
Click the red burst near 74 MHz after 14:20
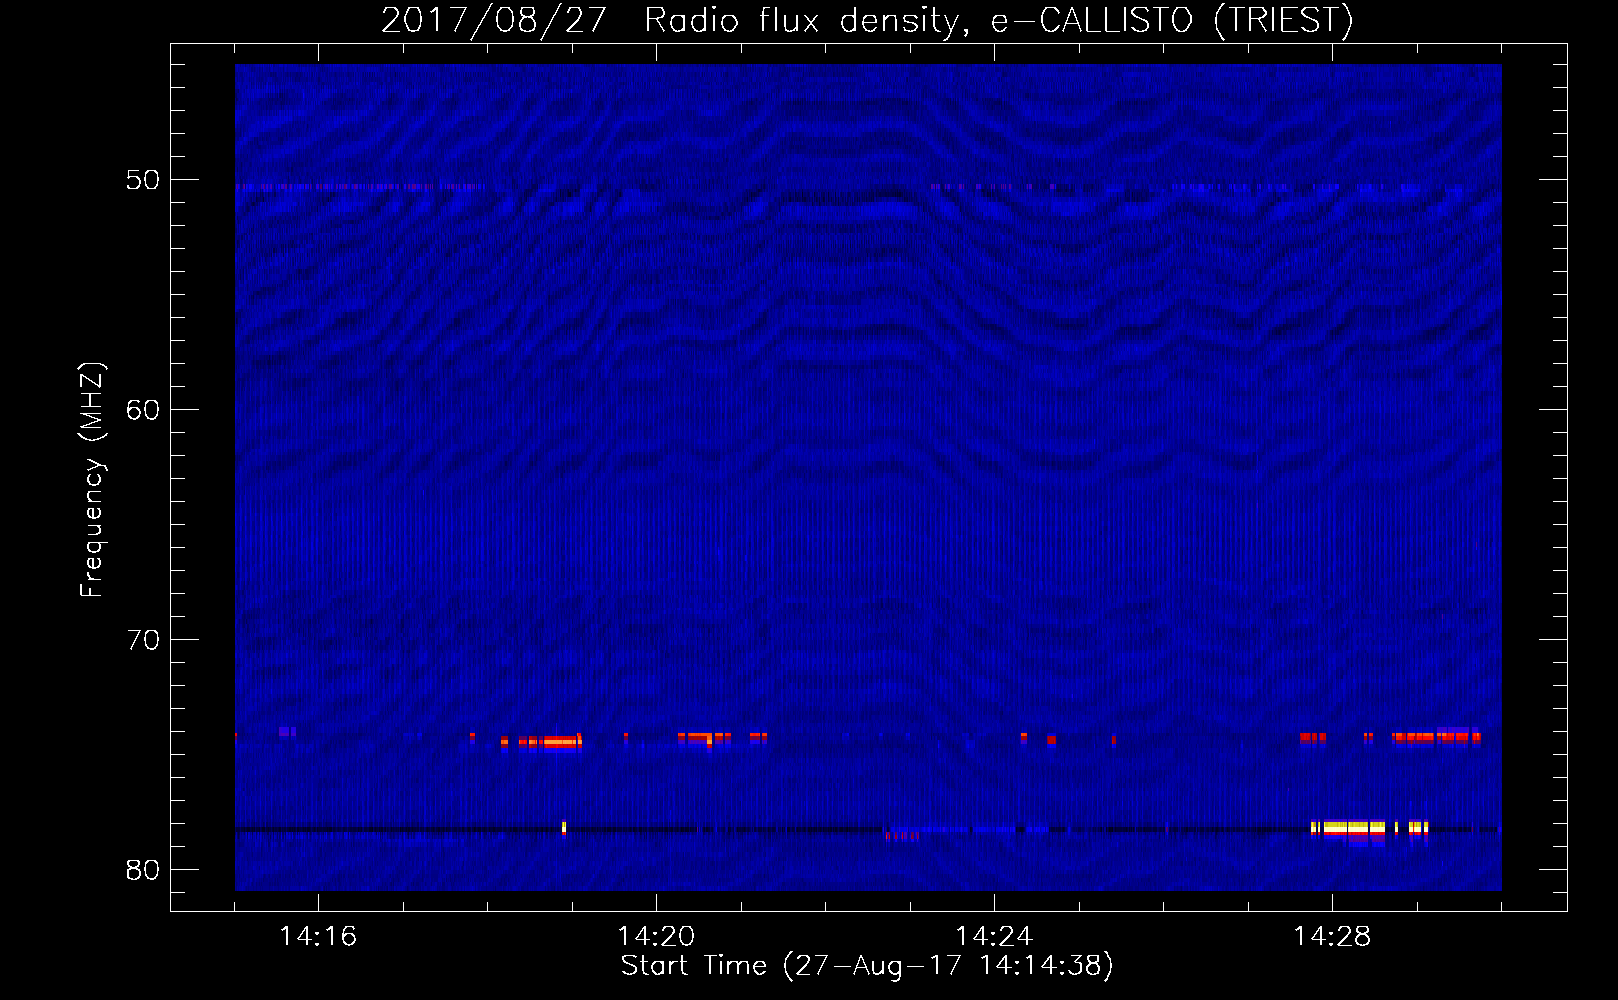[x=704, y=739]
